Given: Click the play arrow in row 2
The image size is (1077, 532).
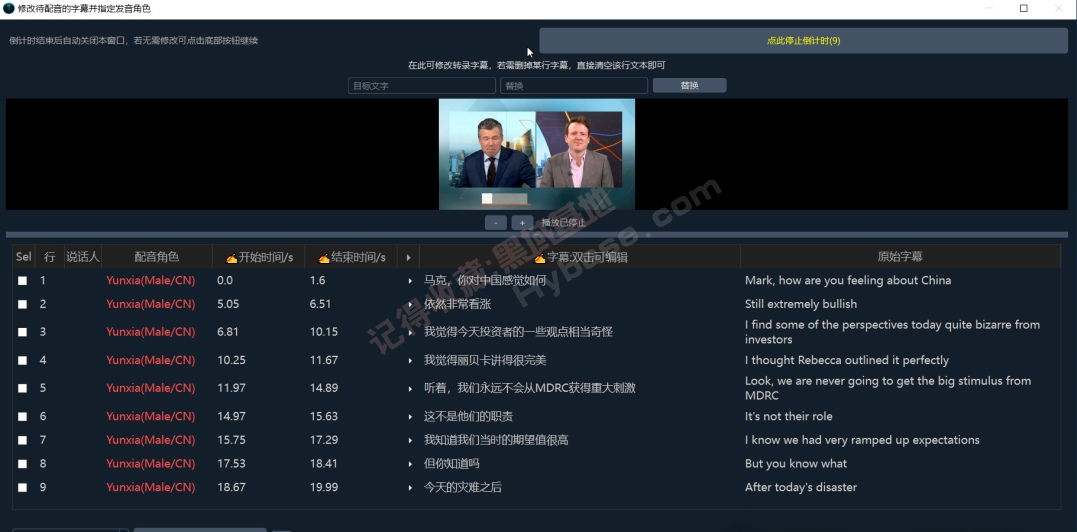Looking at the screenshot, I should (409, 304).
